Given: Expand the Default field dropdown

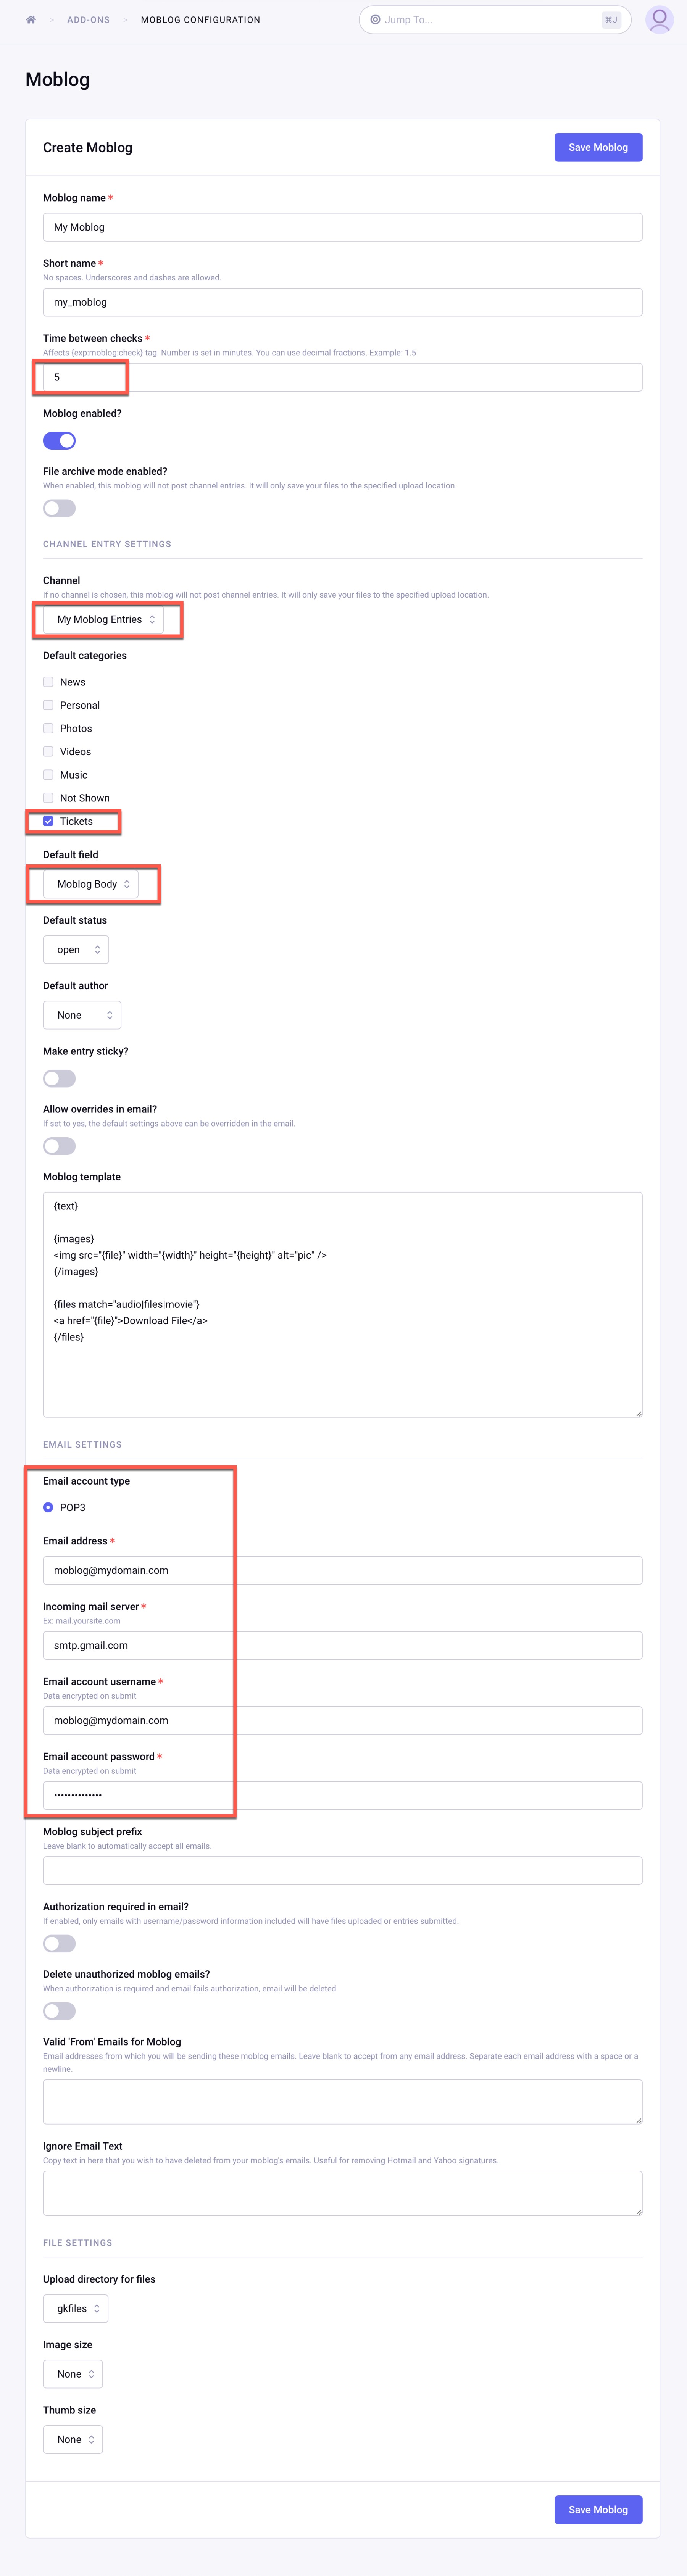Looking at the screenshot, I should click(91, 884).
